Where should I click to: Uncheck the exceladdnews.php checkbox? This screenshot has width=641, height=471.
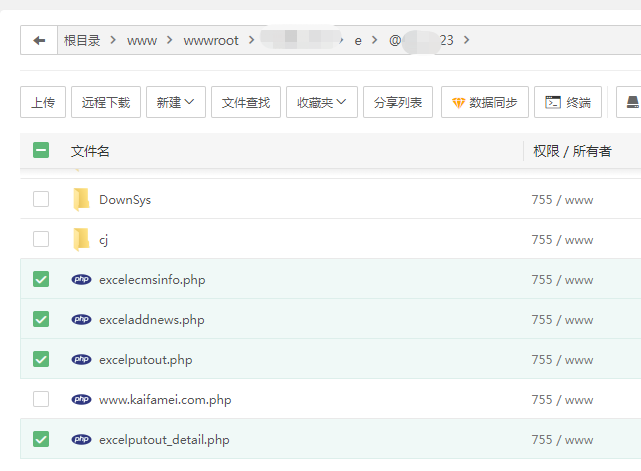[41, 319]
